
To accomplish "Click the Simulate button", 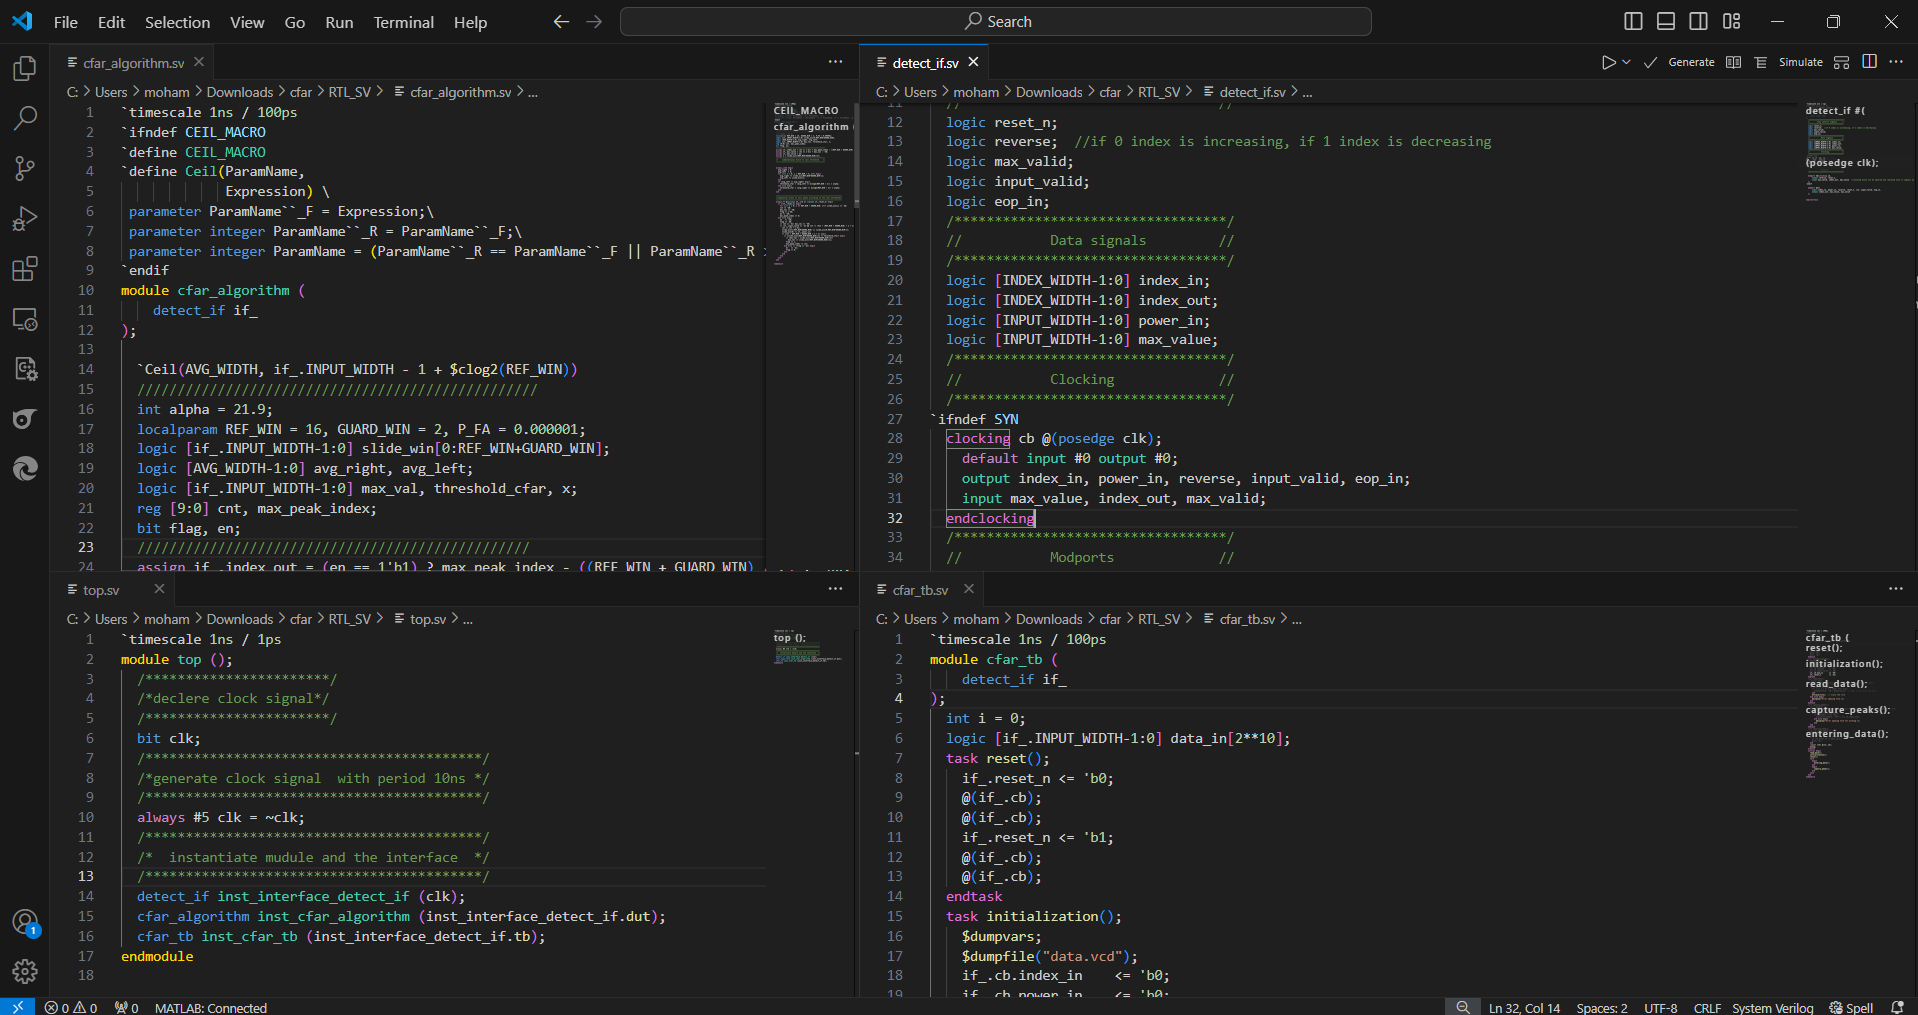I will [x=1800, y=62].
